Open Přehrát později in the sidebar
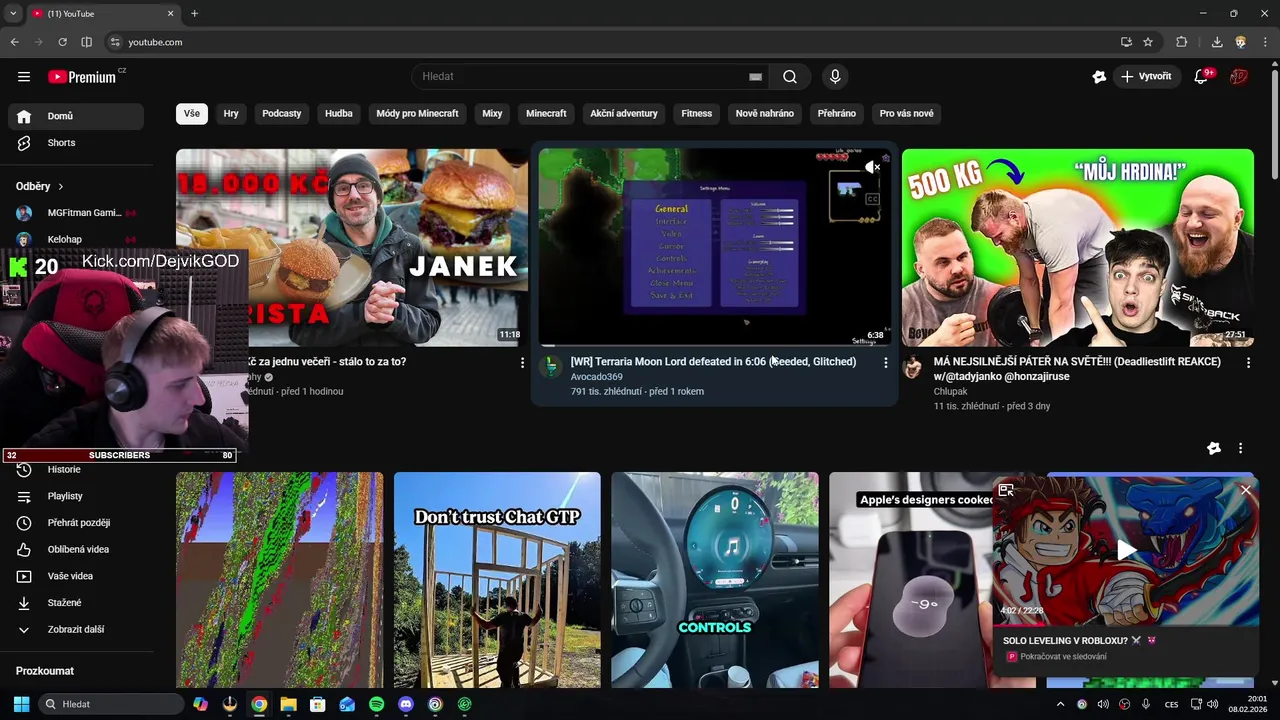 pyautogui.click(x=76, y=523)
